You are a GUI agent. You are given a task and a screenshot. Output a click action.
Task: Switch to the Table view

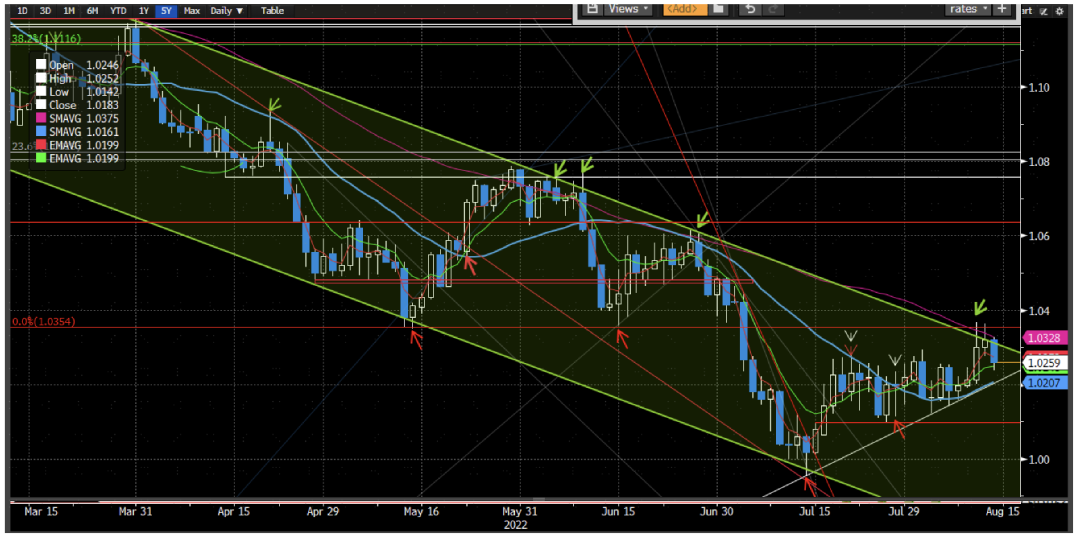(272, 11)
